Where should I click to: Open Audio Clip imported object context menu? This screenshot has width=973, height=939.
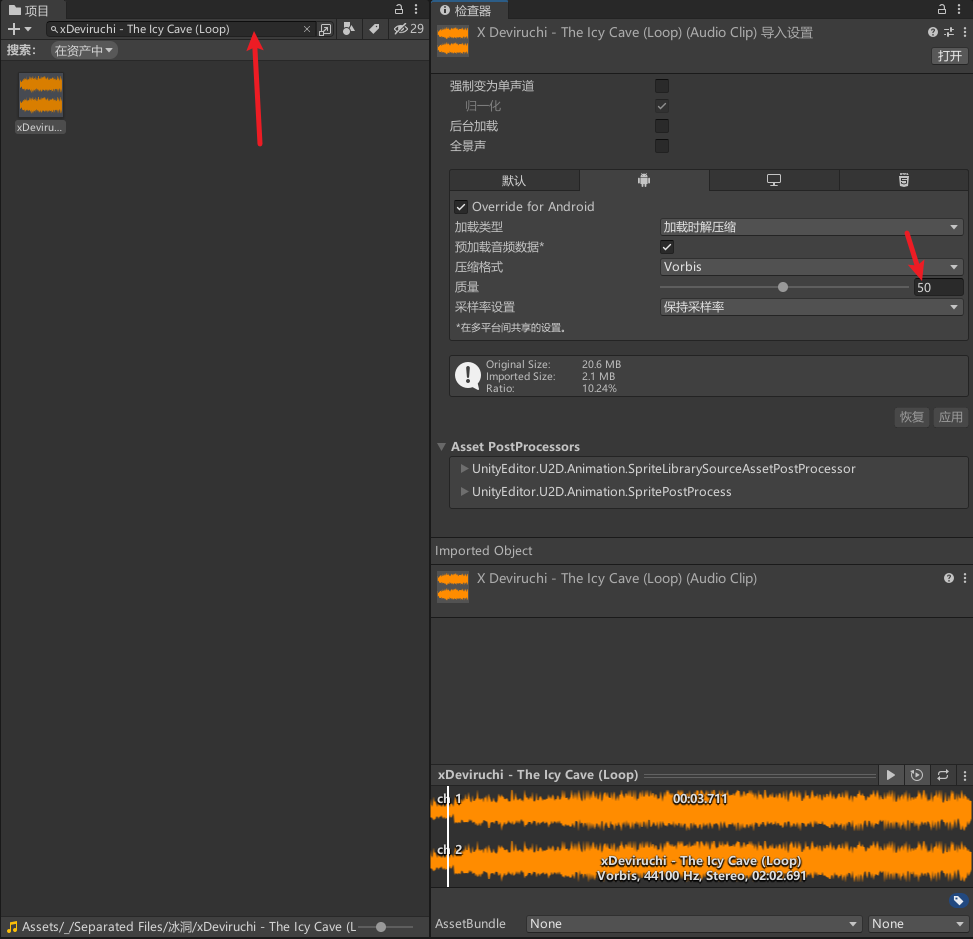coord(964,578)
